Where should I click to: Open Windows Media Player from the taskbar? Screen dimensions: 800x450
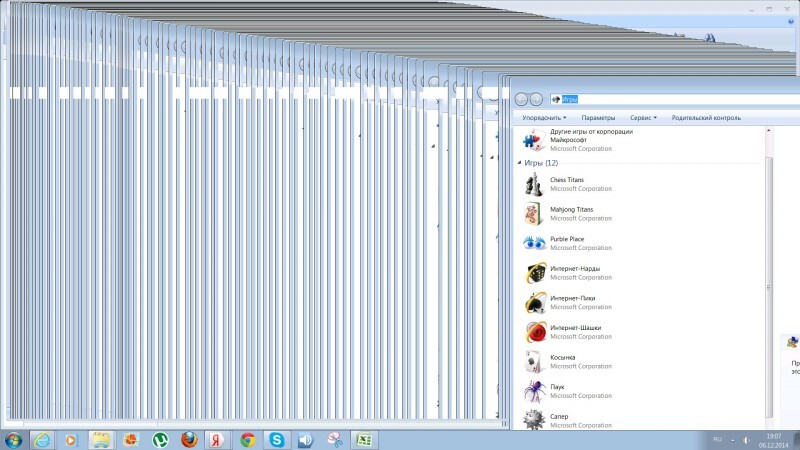tap(71, 440)
